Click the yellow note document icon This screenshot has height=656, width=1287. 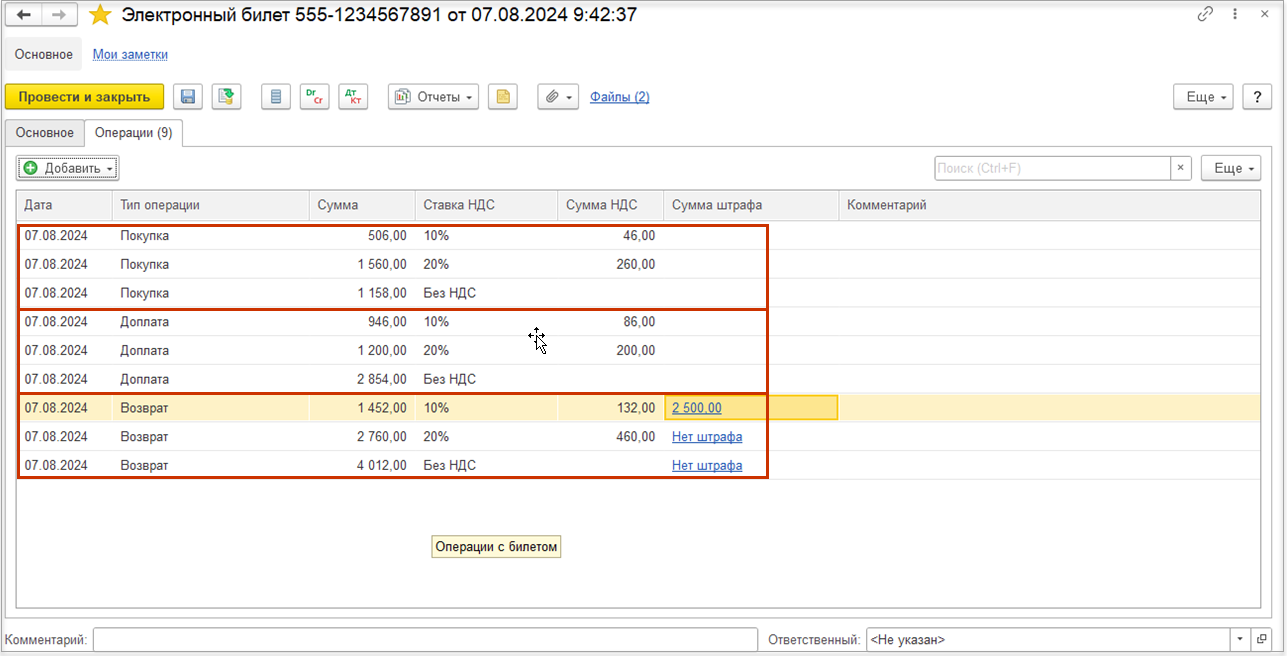[503, 97]
